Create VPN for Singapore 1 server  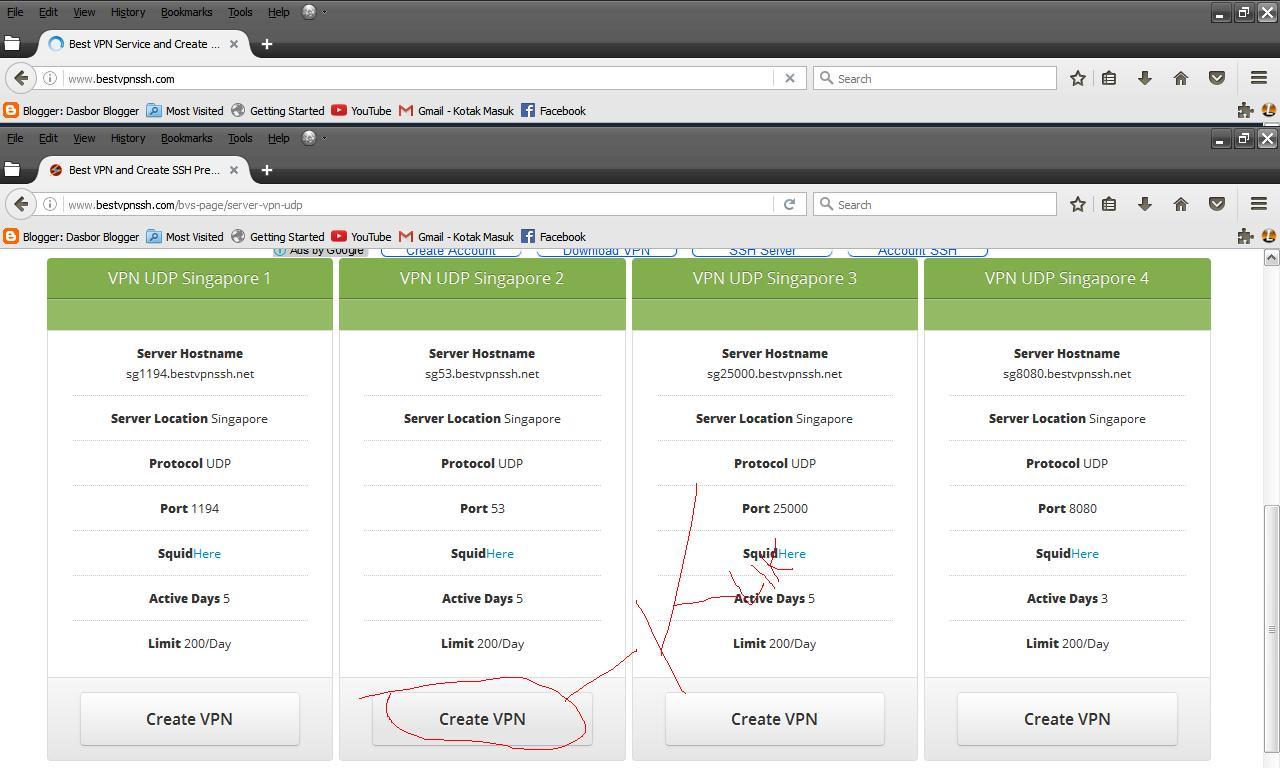189,718
